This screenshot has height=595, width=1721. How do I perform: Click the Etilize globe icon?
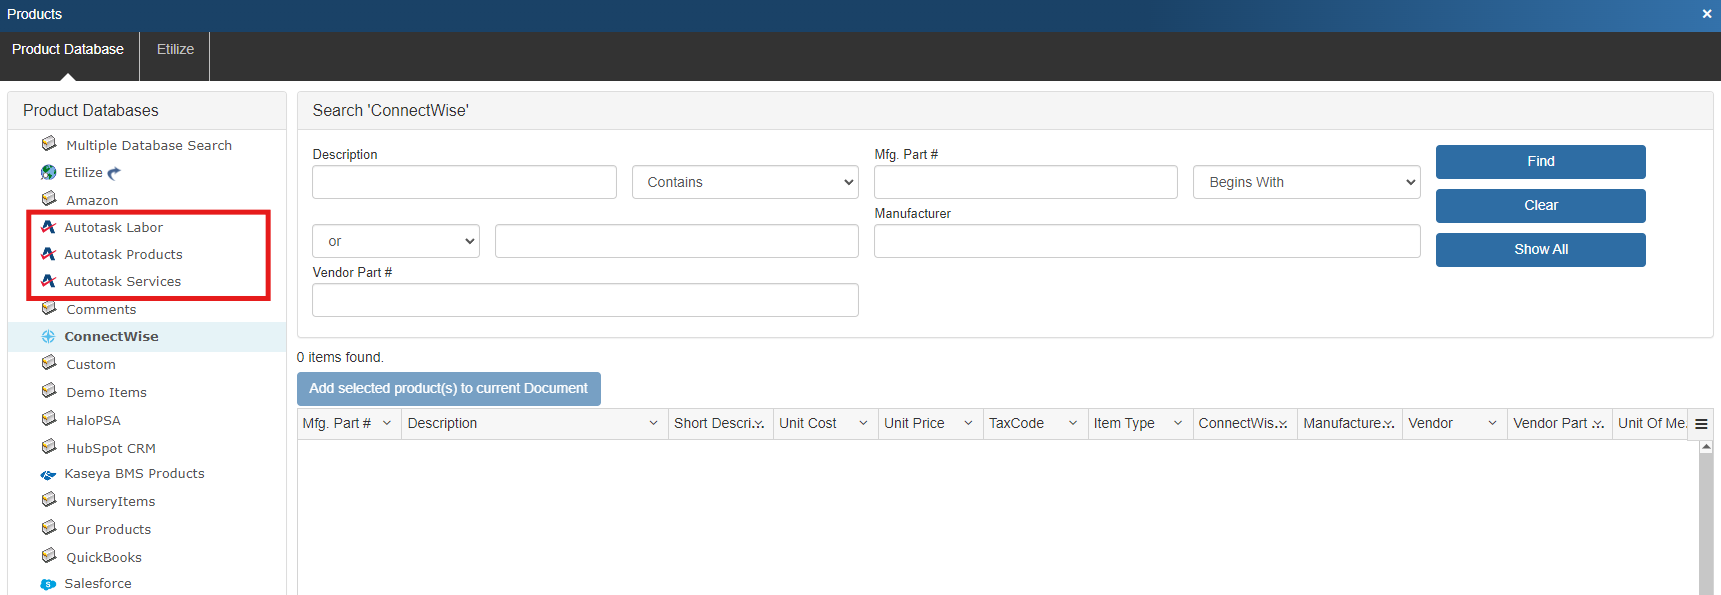point(48,173)
